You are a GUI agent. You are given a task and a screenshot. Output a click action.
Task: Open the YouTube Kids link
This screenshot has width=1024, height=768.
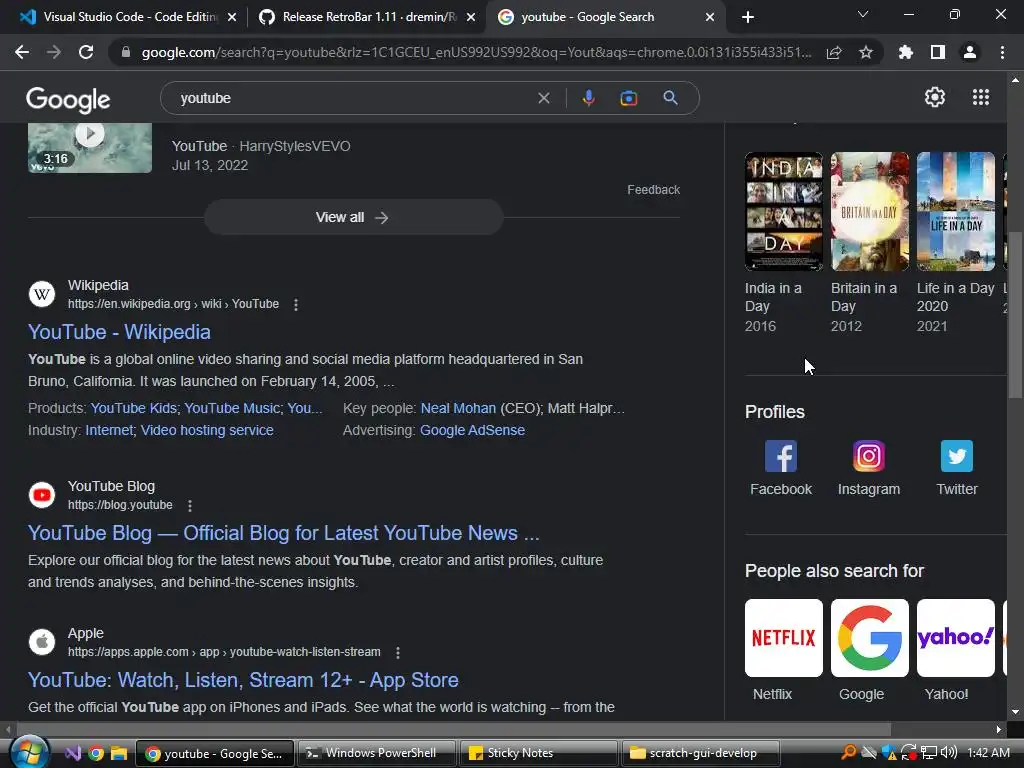click(133, 408)
